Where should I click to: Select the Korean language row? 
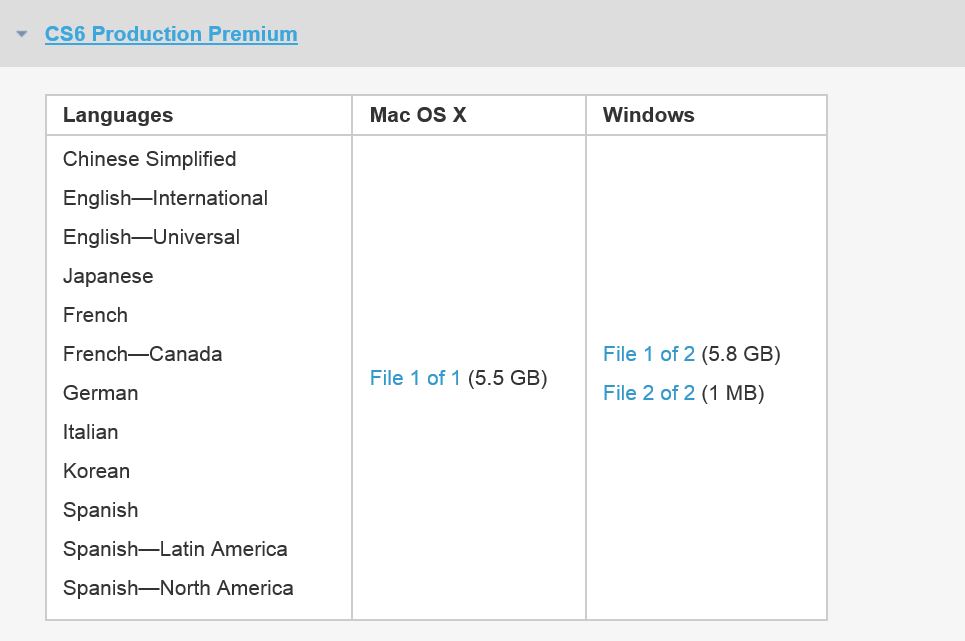[x=96, y=471]
